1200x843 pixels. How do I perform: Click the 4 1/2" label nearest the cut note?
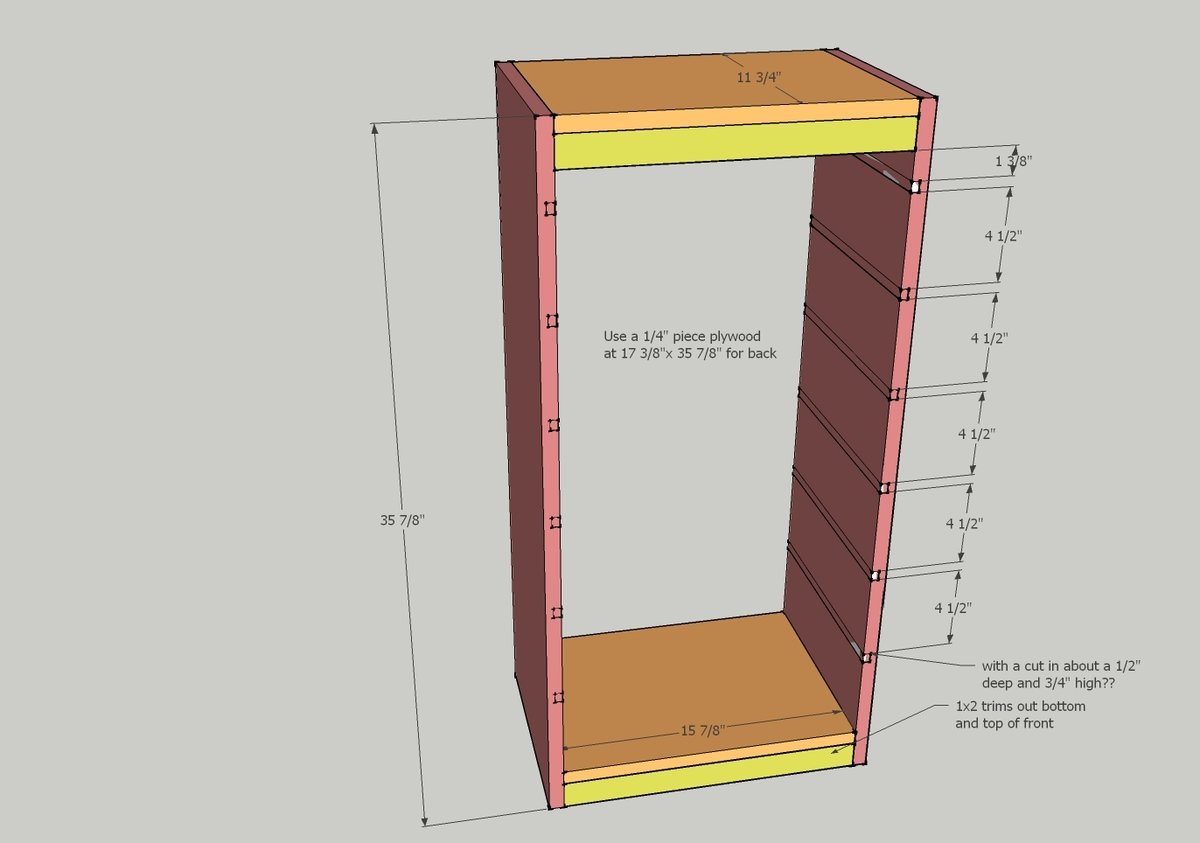(x=952, y=607)
